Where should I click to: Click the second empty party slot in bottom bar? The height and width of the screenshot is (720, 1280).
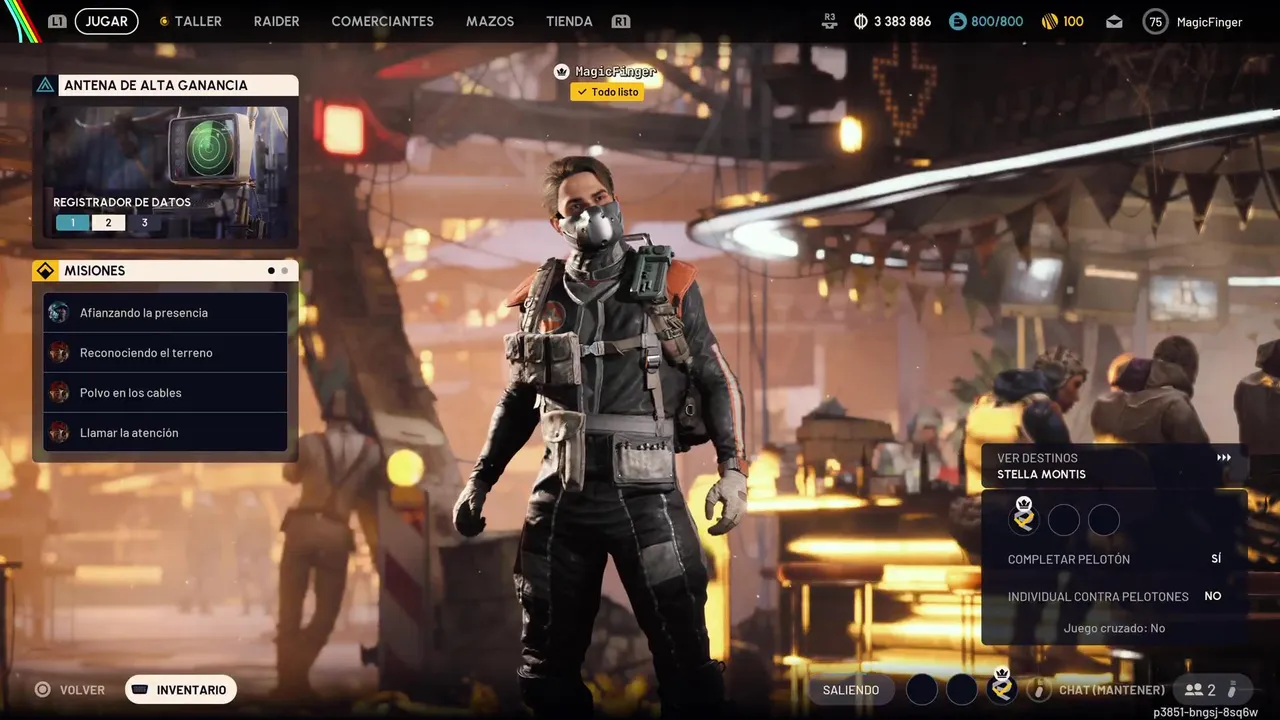pyautogui.click(x=962, y=689)
